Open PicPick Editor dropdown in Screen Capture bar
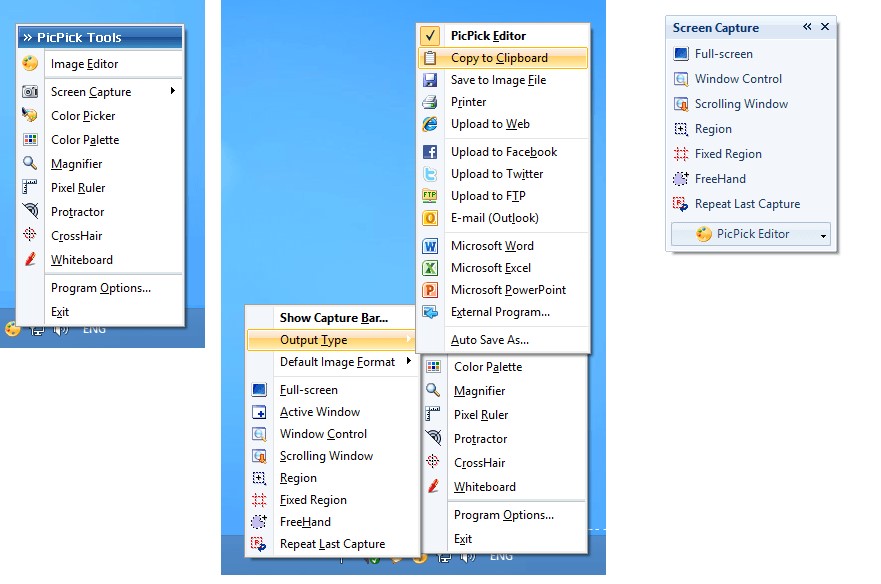Image resolution: width=881 pixels, height=584 pixels. click(823, 235)
